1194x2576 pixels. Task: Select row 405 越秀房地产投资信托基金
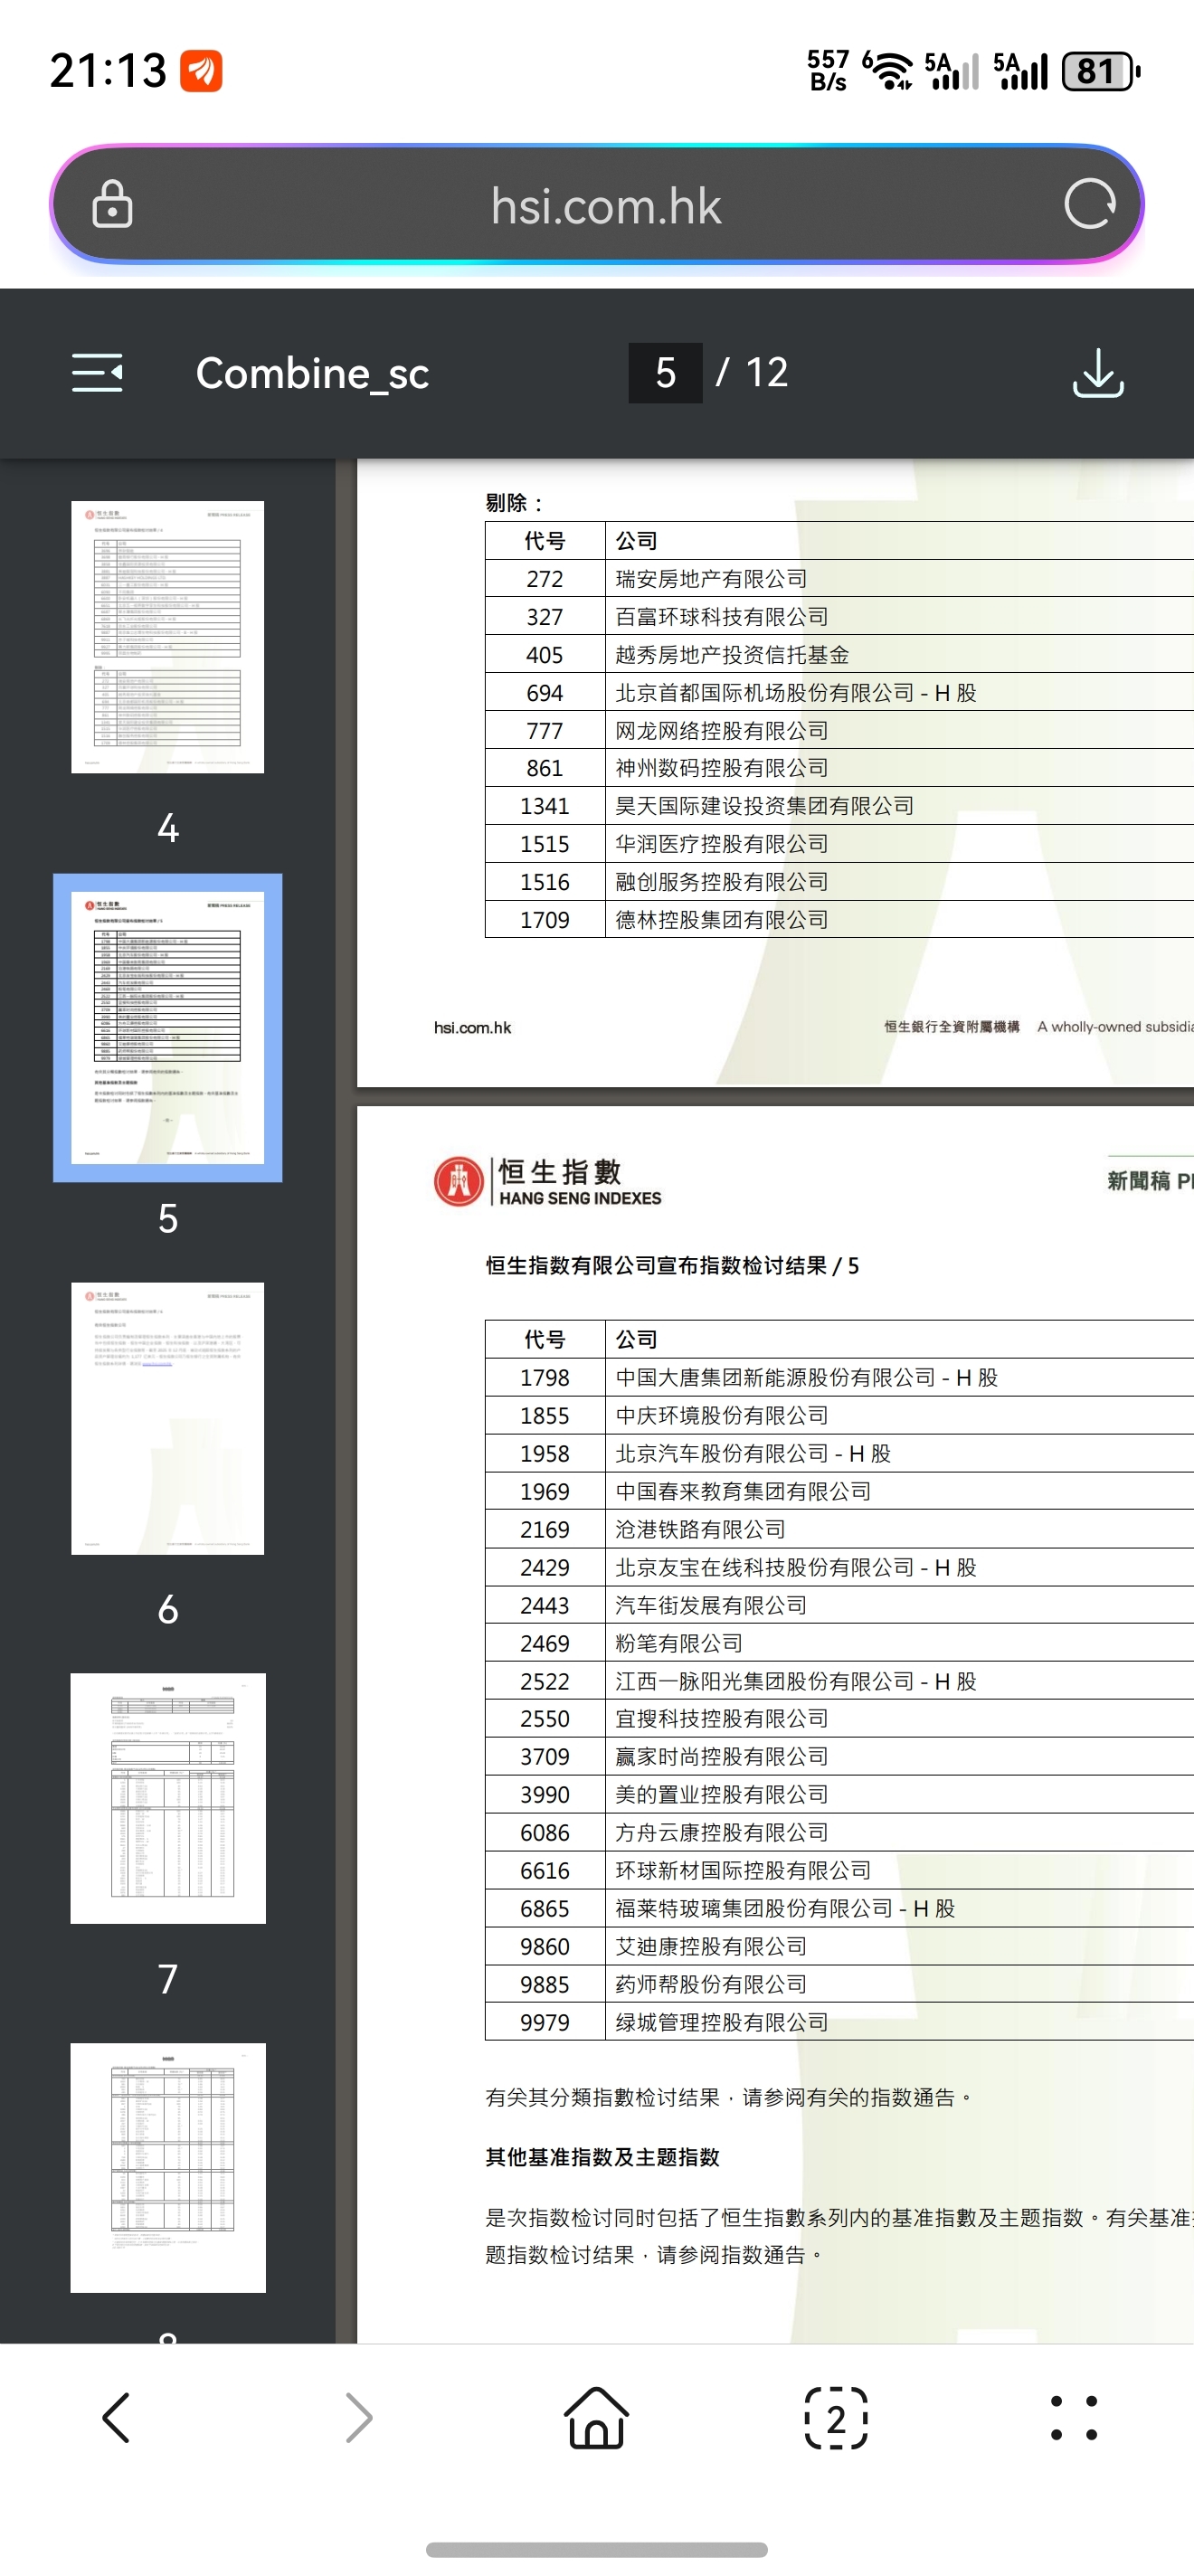pyautogui.click(x=839, y=655)
